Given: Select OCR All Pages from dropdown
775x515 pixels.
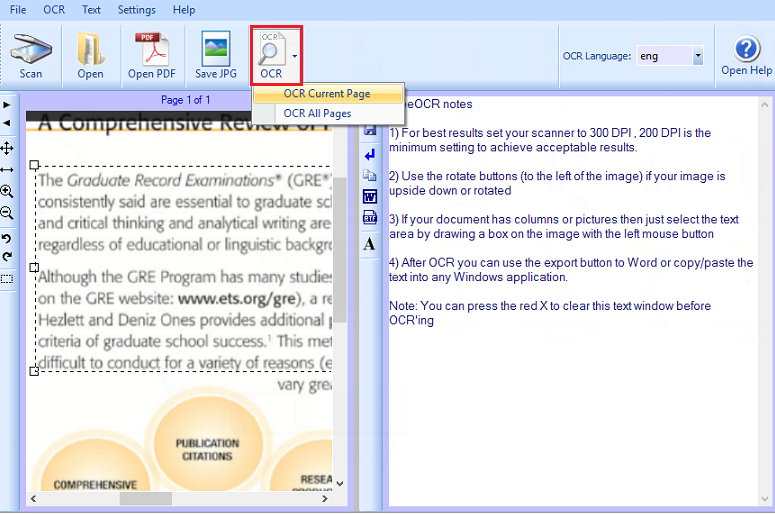Looking at the screenshot, I should (328, 113).
